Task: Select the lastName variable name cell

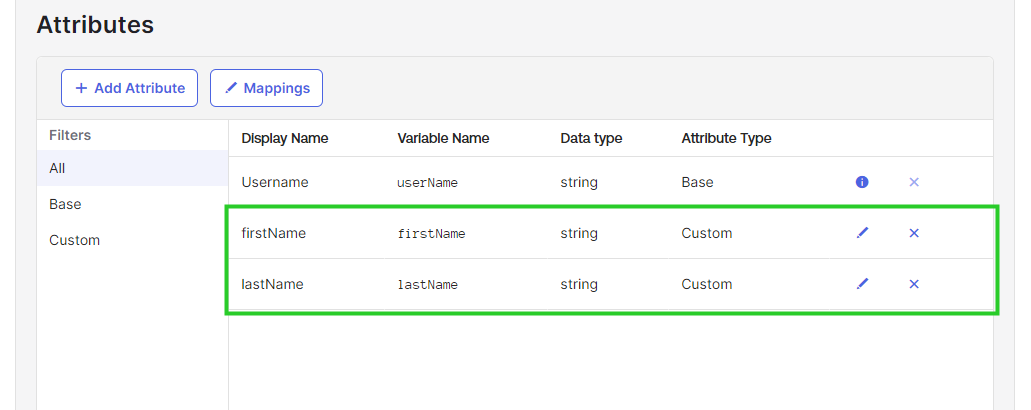Action: 427,285
